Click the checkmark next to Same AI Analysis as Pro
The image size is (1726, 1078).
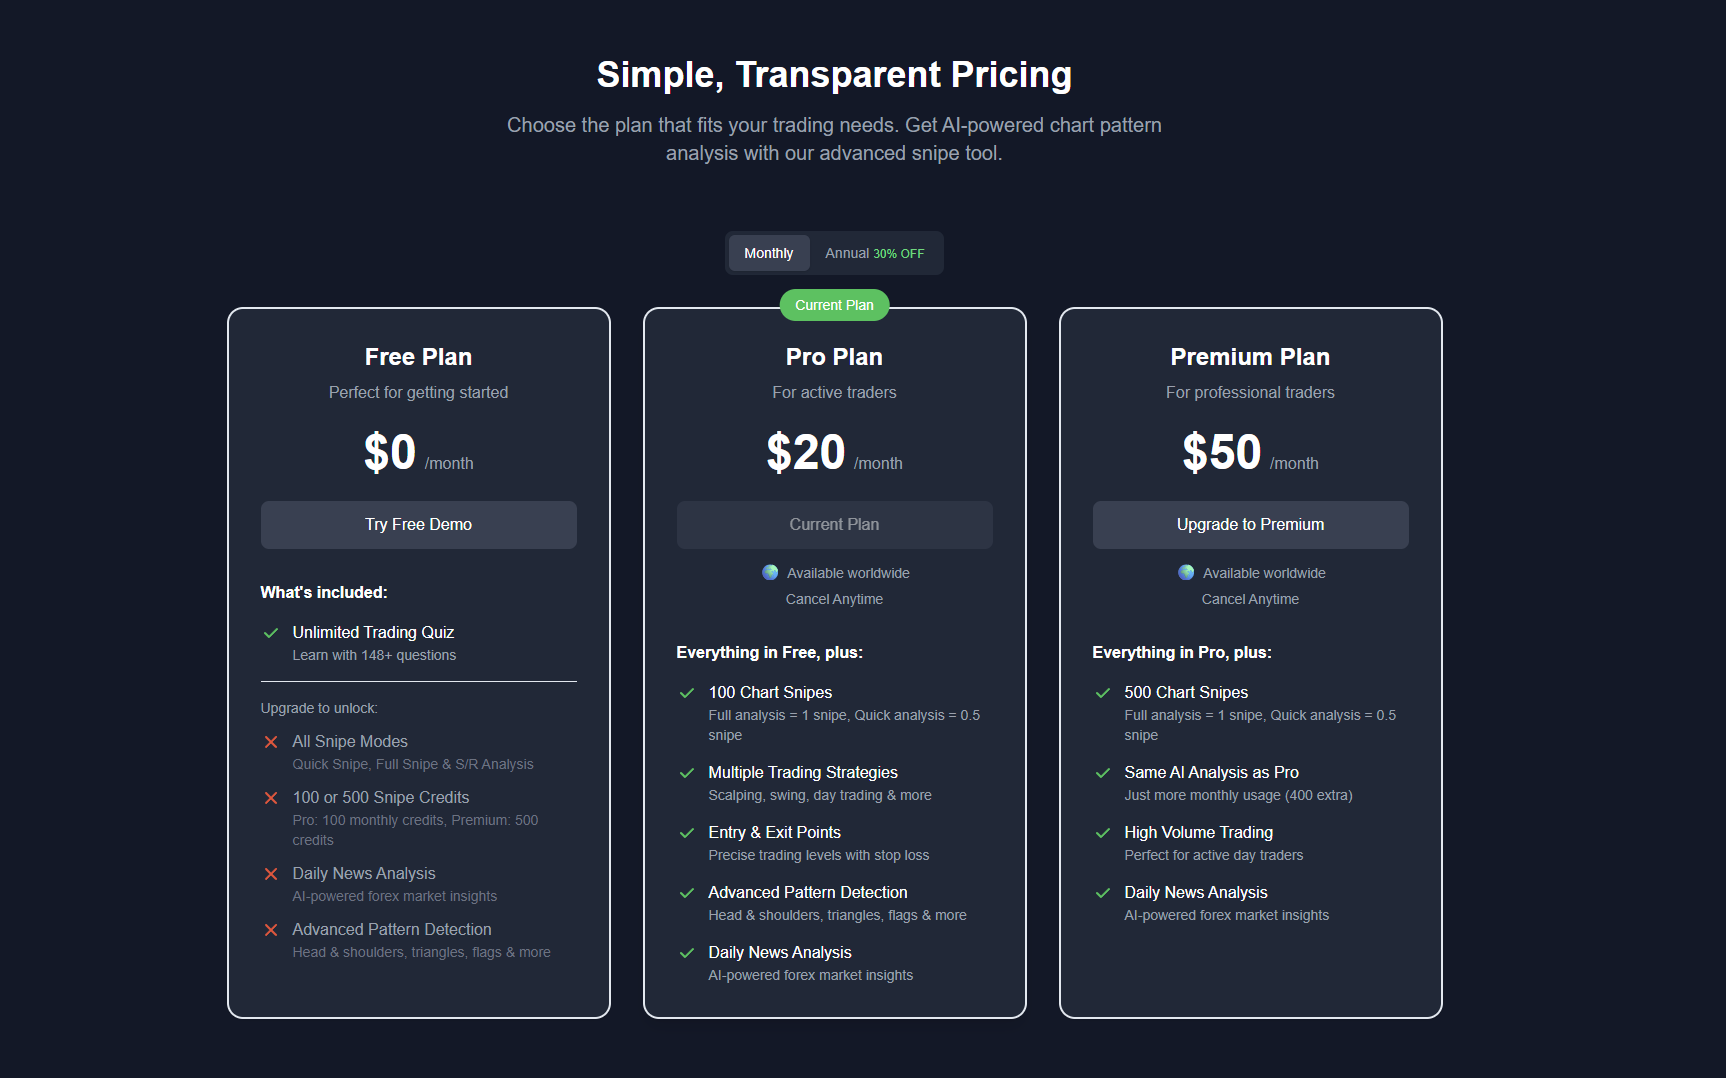coord(1103,773)
